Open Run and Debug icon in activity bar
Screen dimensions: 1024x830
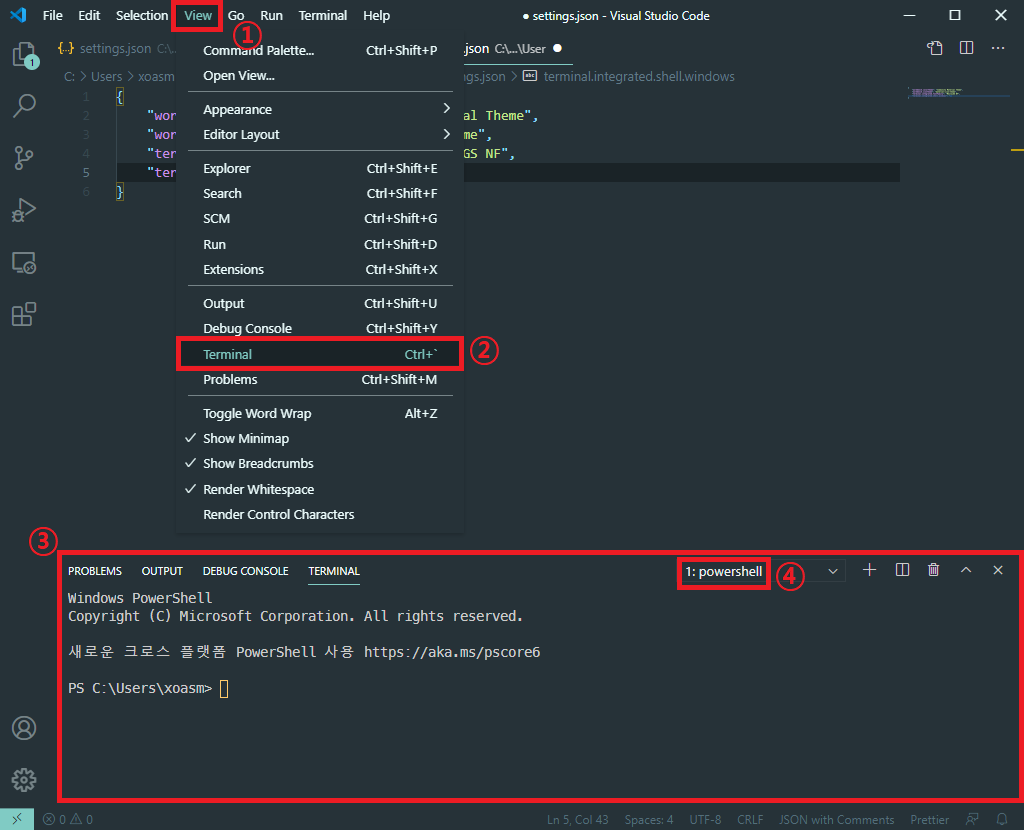pyautogui.click(x=24, y=210)
